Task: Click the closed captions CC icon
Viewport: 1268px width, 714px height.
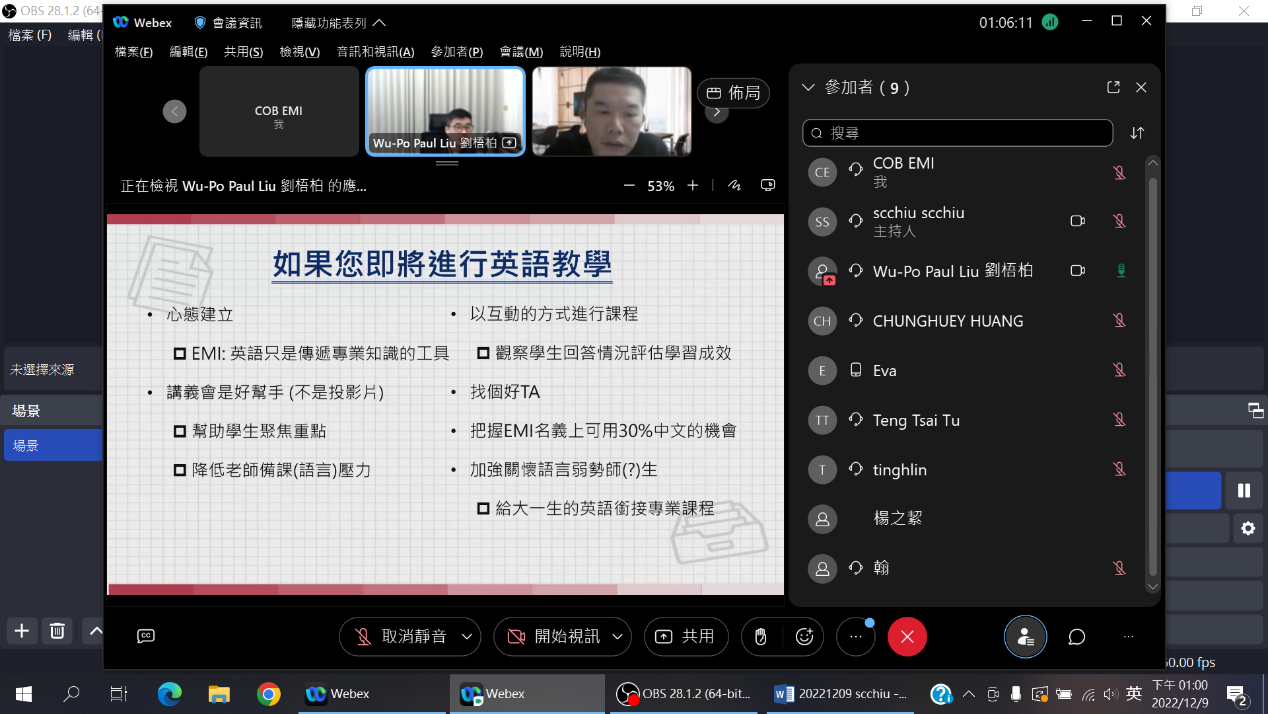Action: [x=146, y=636]
